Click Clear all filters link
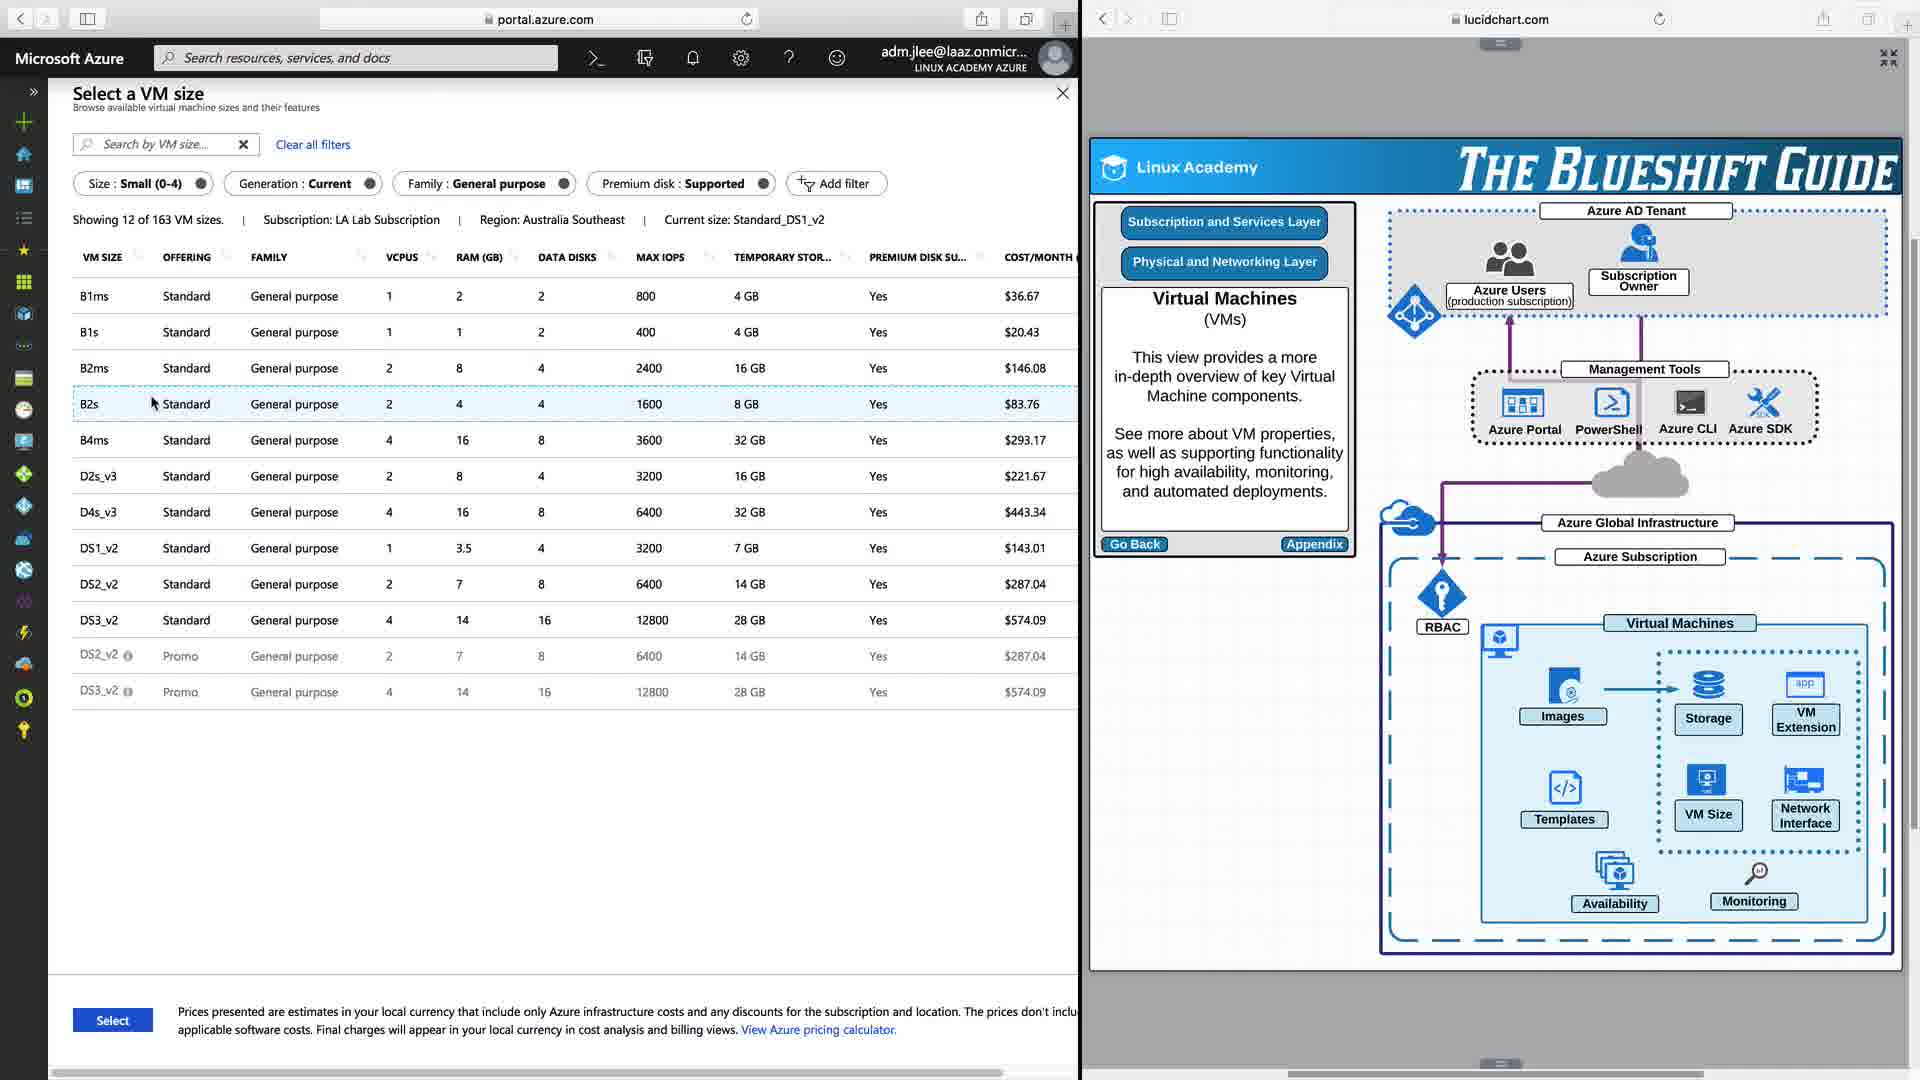Viewport: 1920px width, 1080px height. click(x=312, y=145)
